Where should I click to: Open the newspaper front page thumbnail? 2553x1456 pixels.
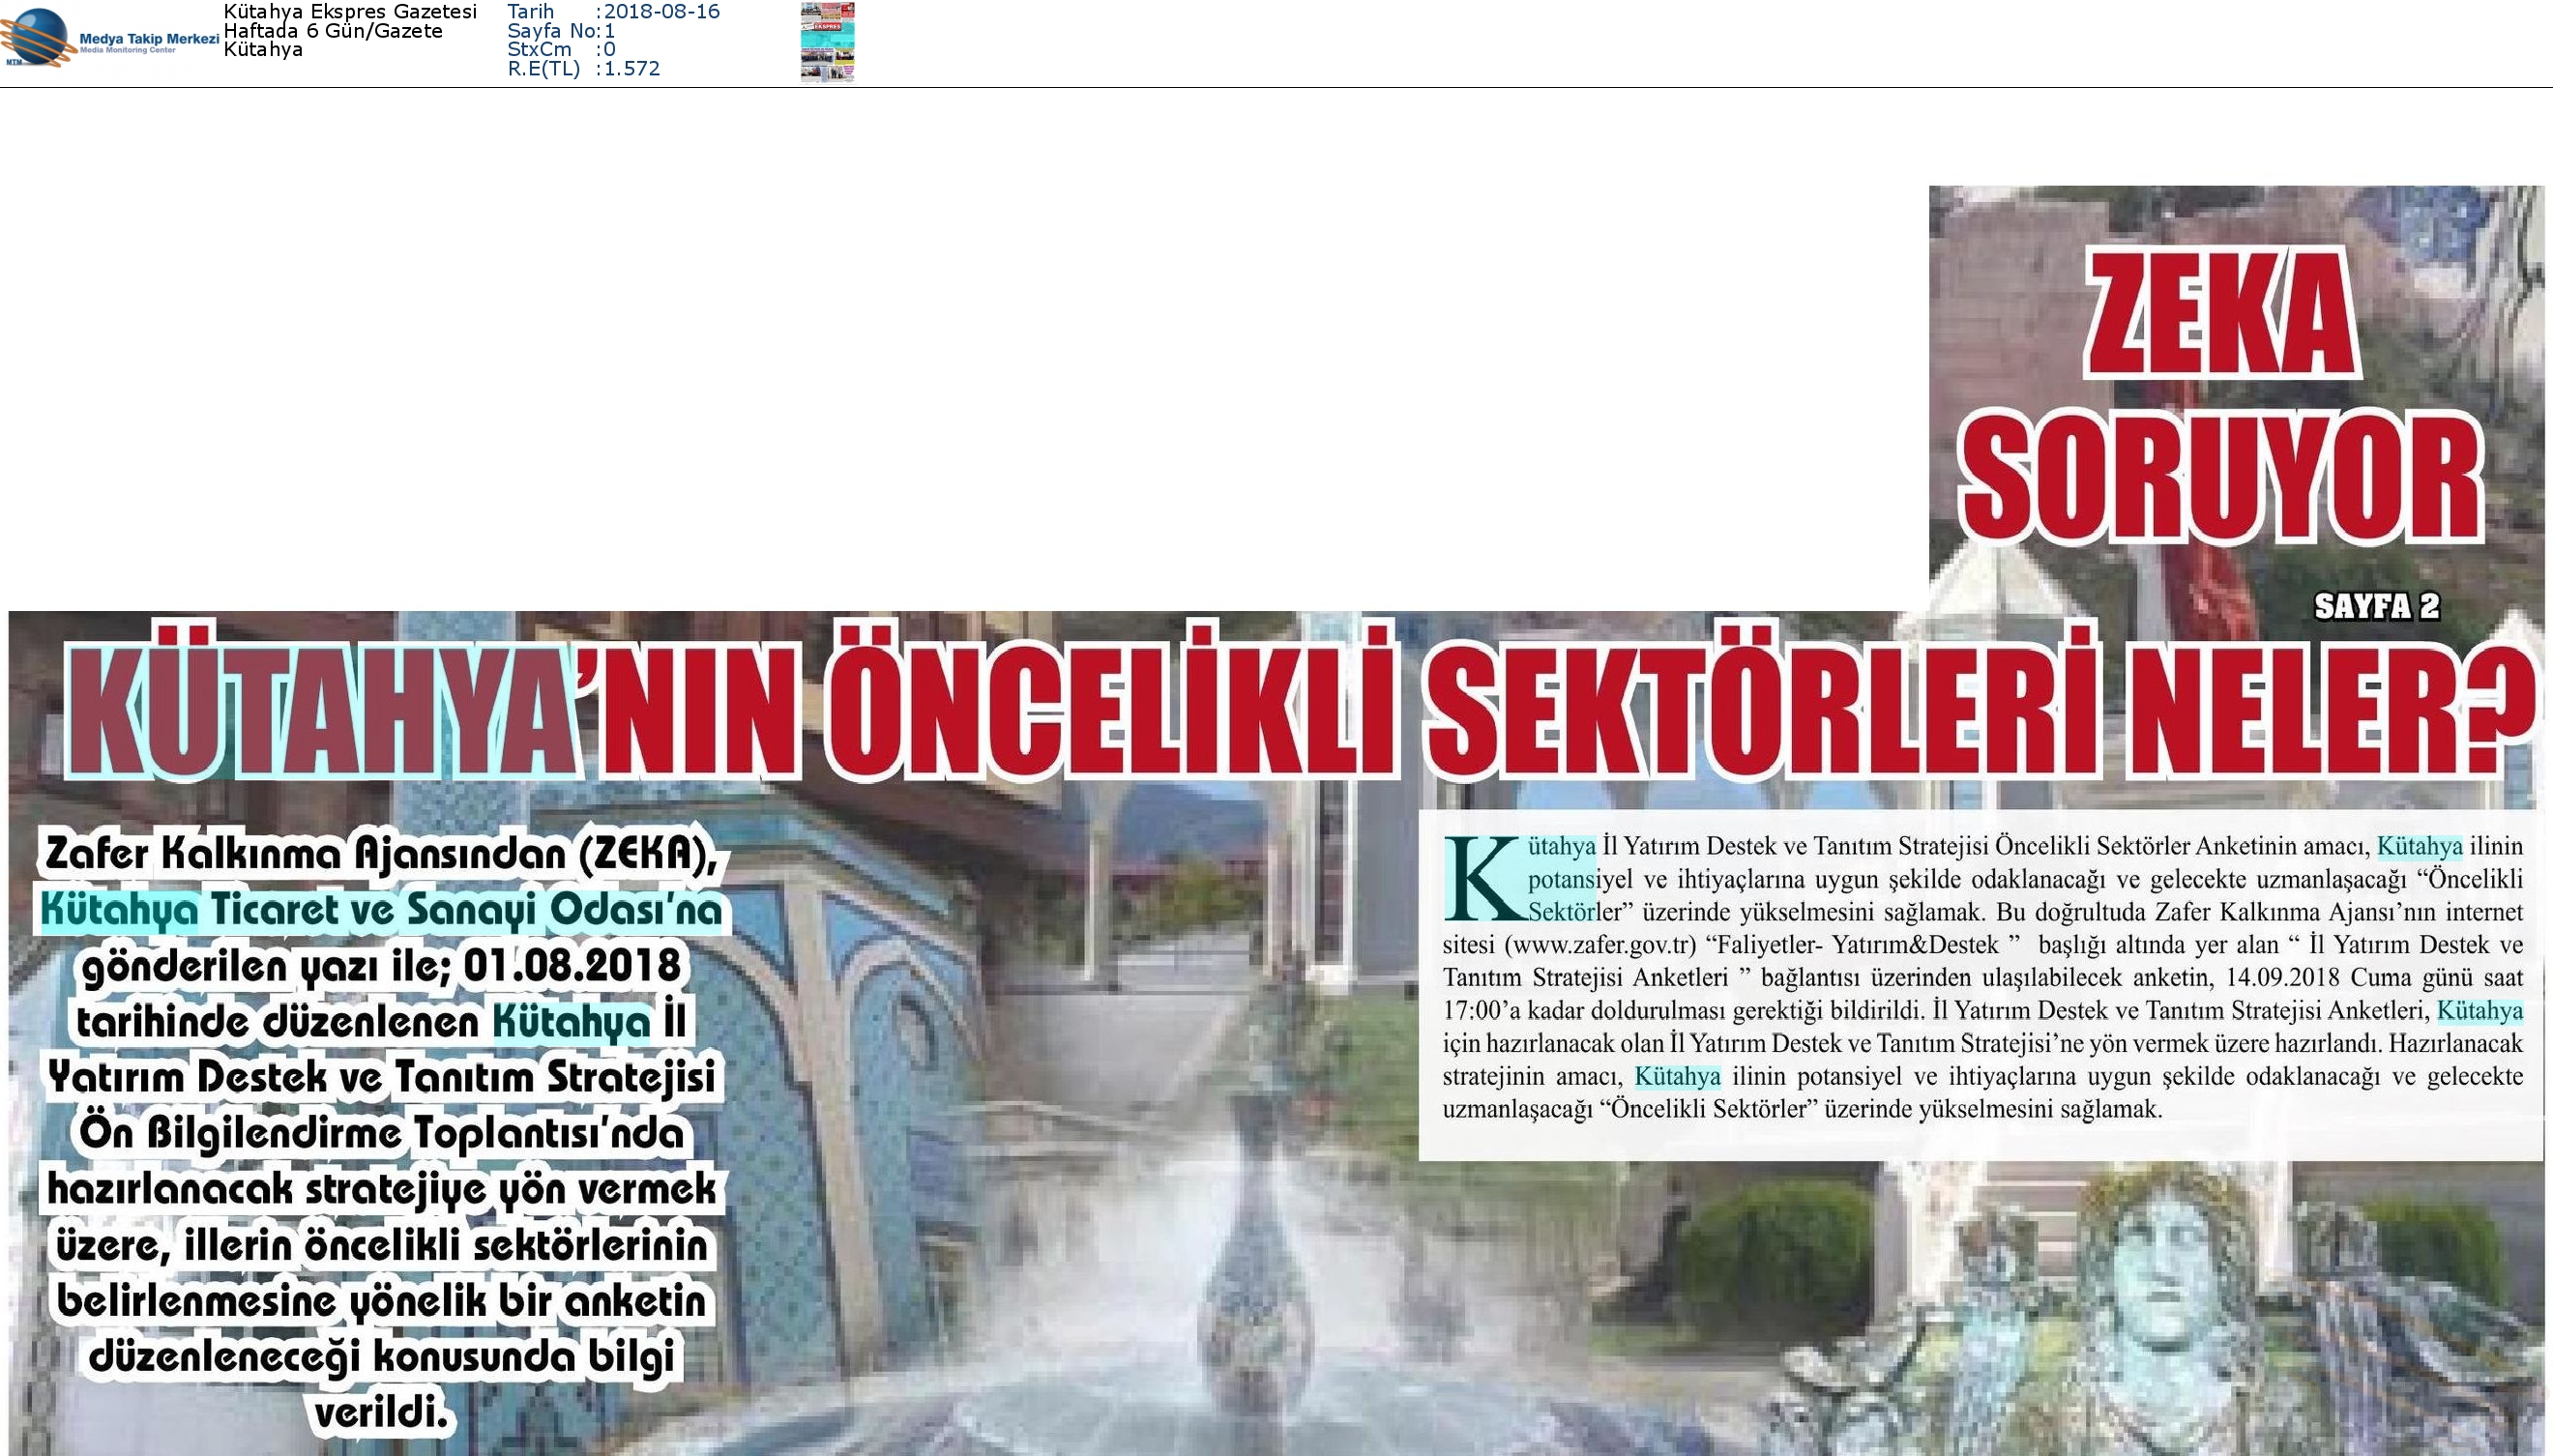[827, 42]
